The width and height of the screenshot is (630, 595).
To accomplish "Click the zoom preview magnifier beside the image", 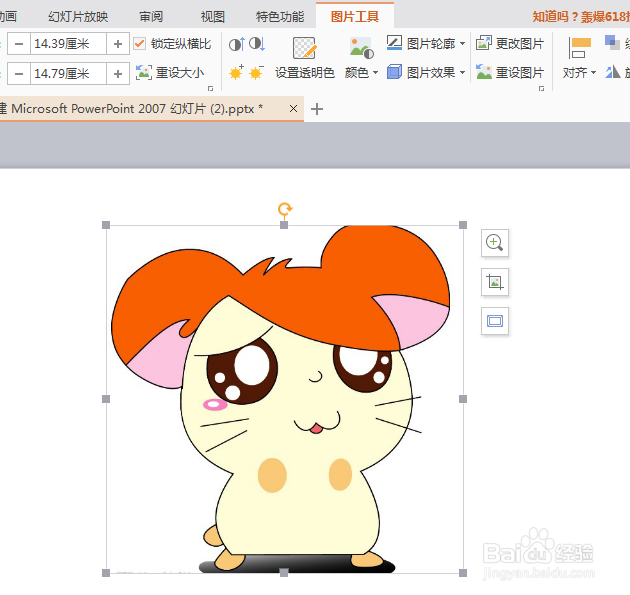I will [495, 243].
